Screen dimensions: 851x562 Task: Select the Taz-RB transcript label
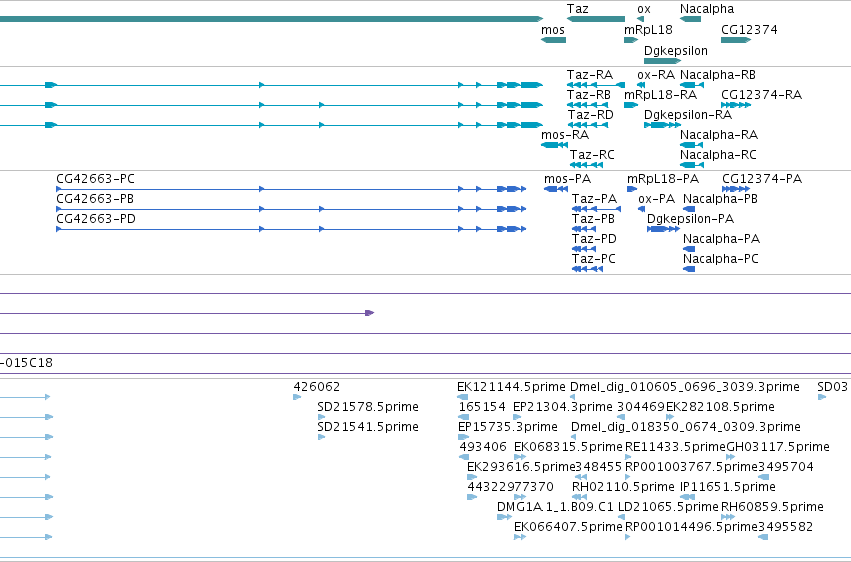(589, 95)
